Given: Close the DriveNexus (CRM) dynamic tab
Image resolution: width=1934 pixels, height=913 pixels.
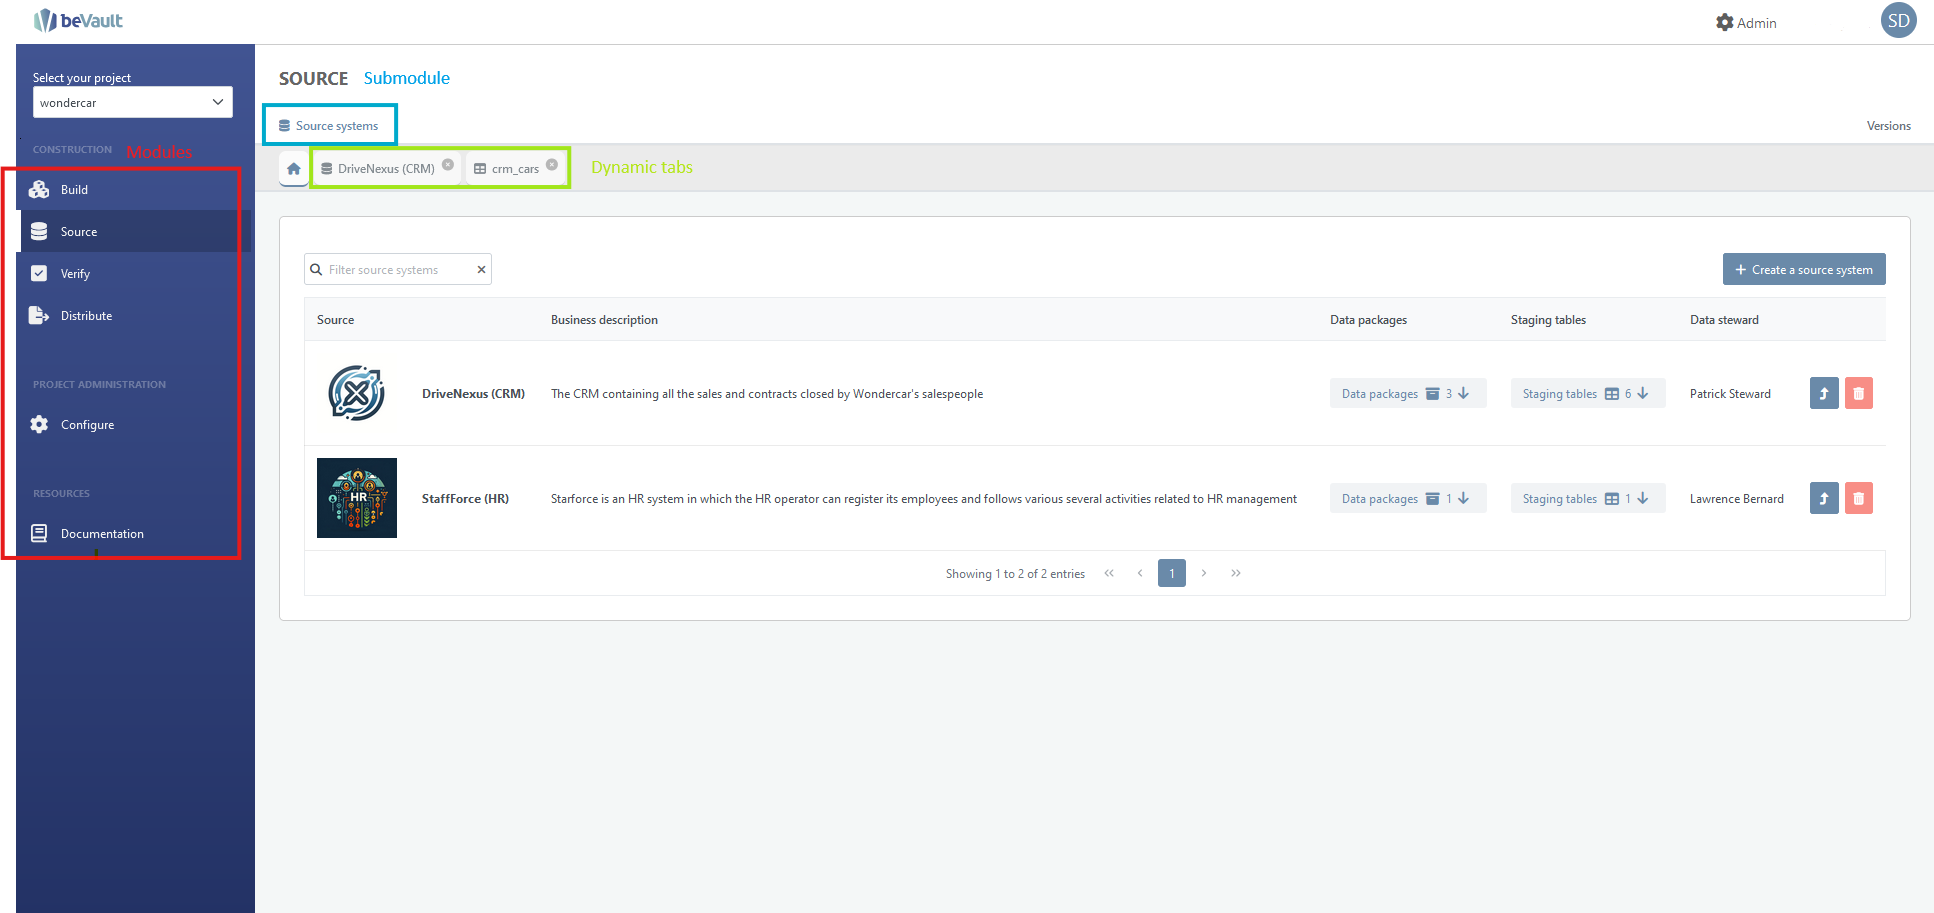Looking at the screenshot, I should point(448,165).
